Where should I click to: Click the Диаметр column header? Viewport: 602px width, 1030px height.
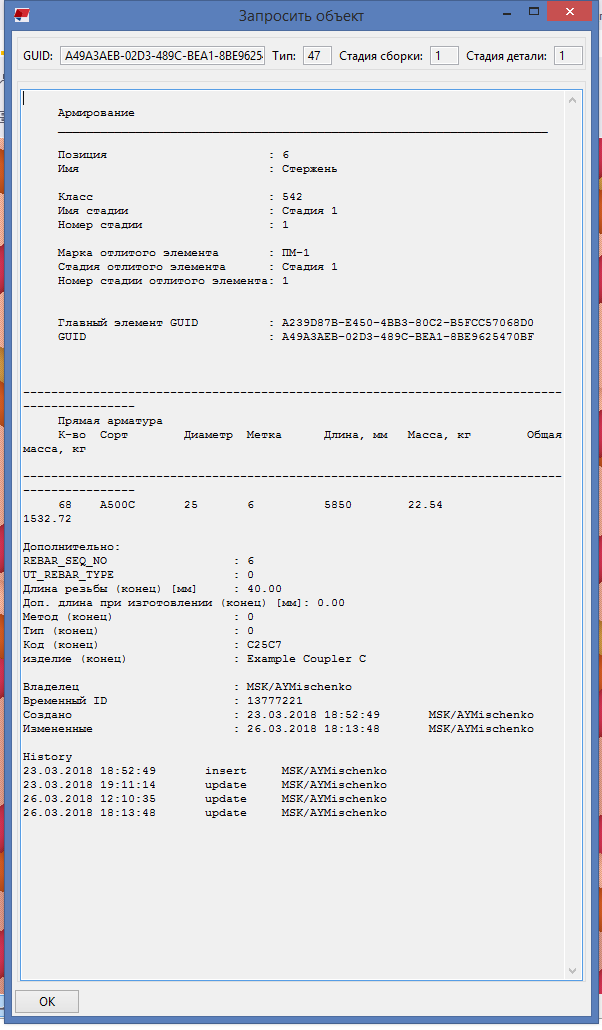208,435
